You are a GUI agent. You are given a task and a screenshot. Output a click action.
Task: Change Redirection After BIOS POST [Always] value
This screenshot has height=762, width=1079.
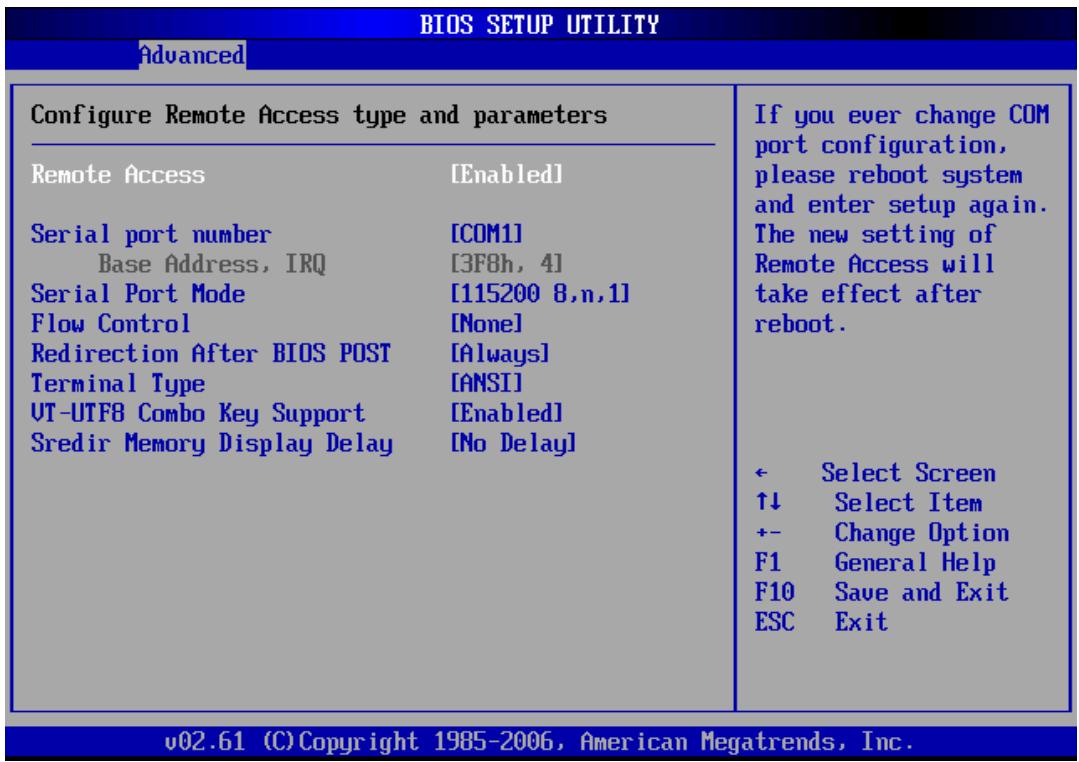500,354
